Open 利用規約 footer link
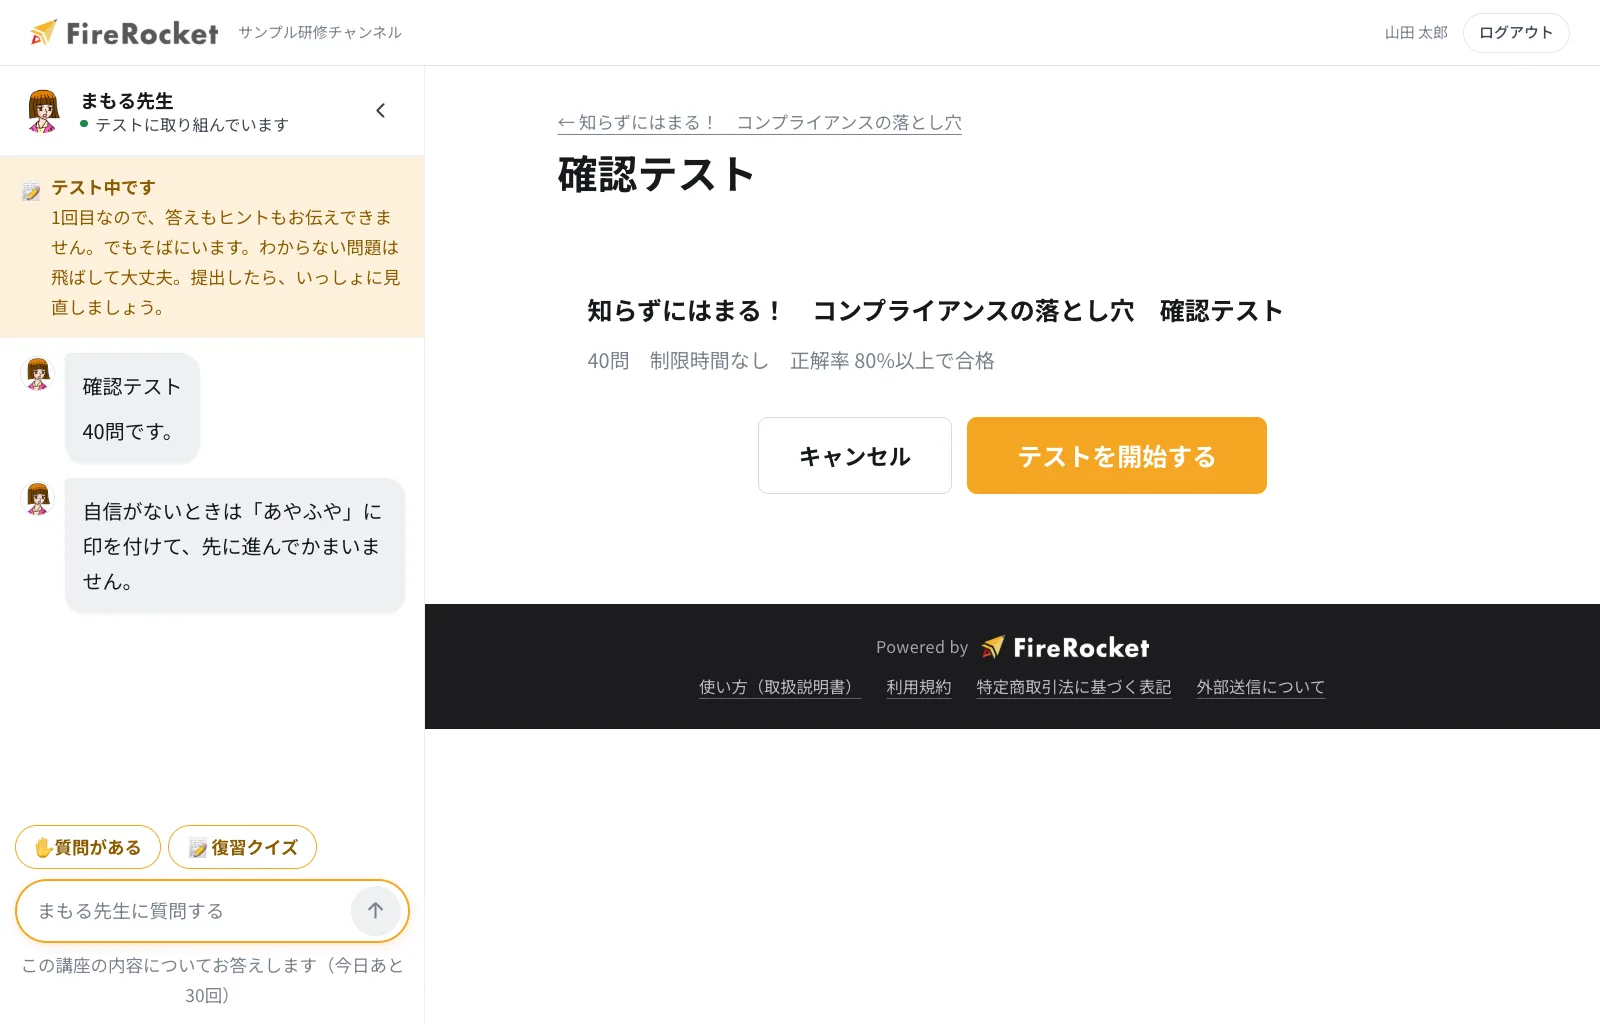This screenshot has height=1025, width=1600. click(919, 687)
